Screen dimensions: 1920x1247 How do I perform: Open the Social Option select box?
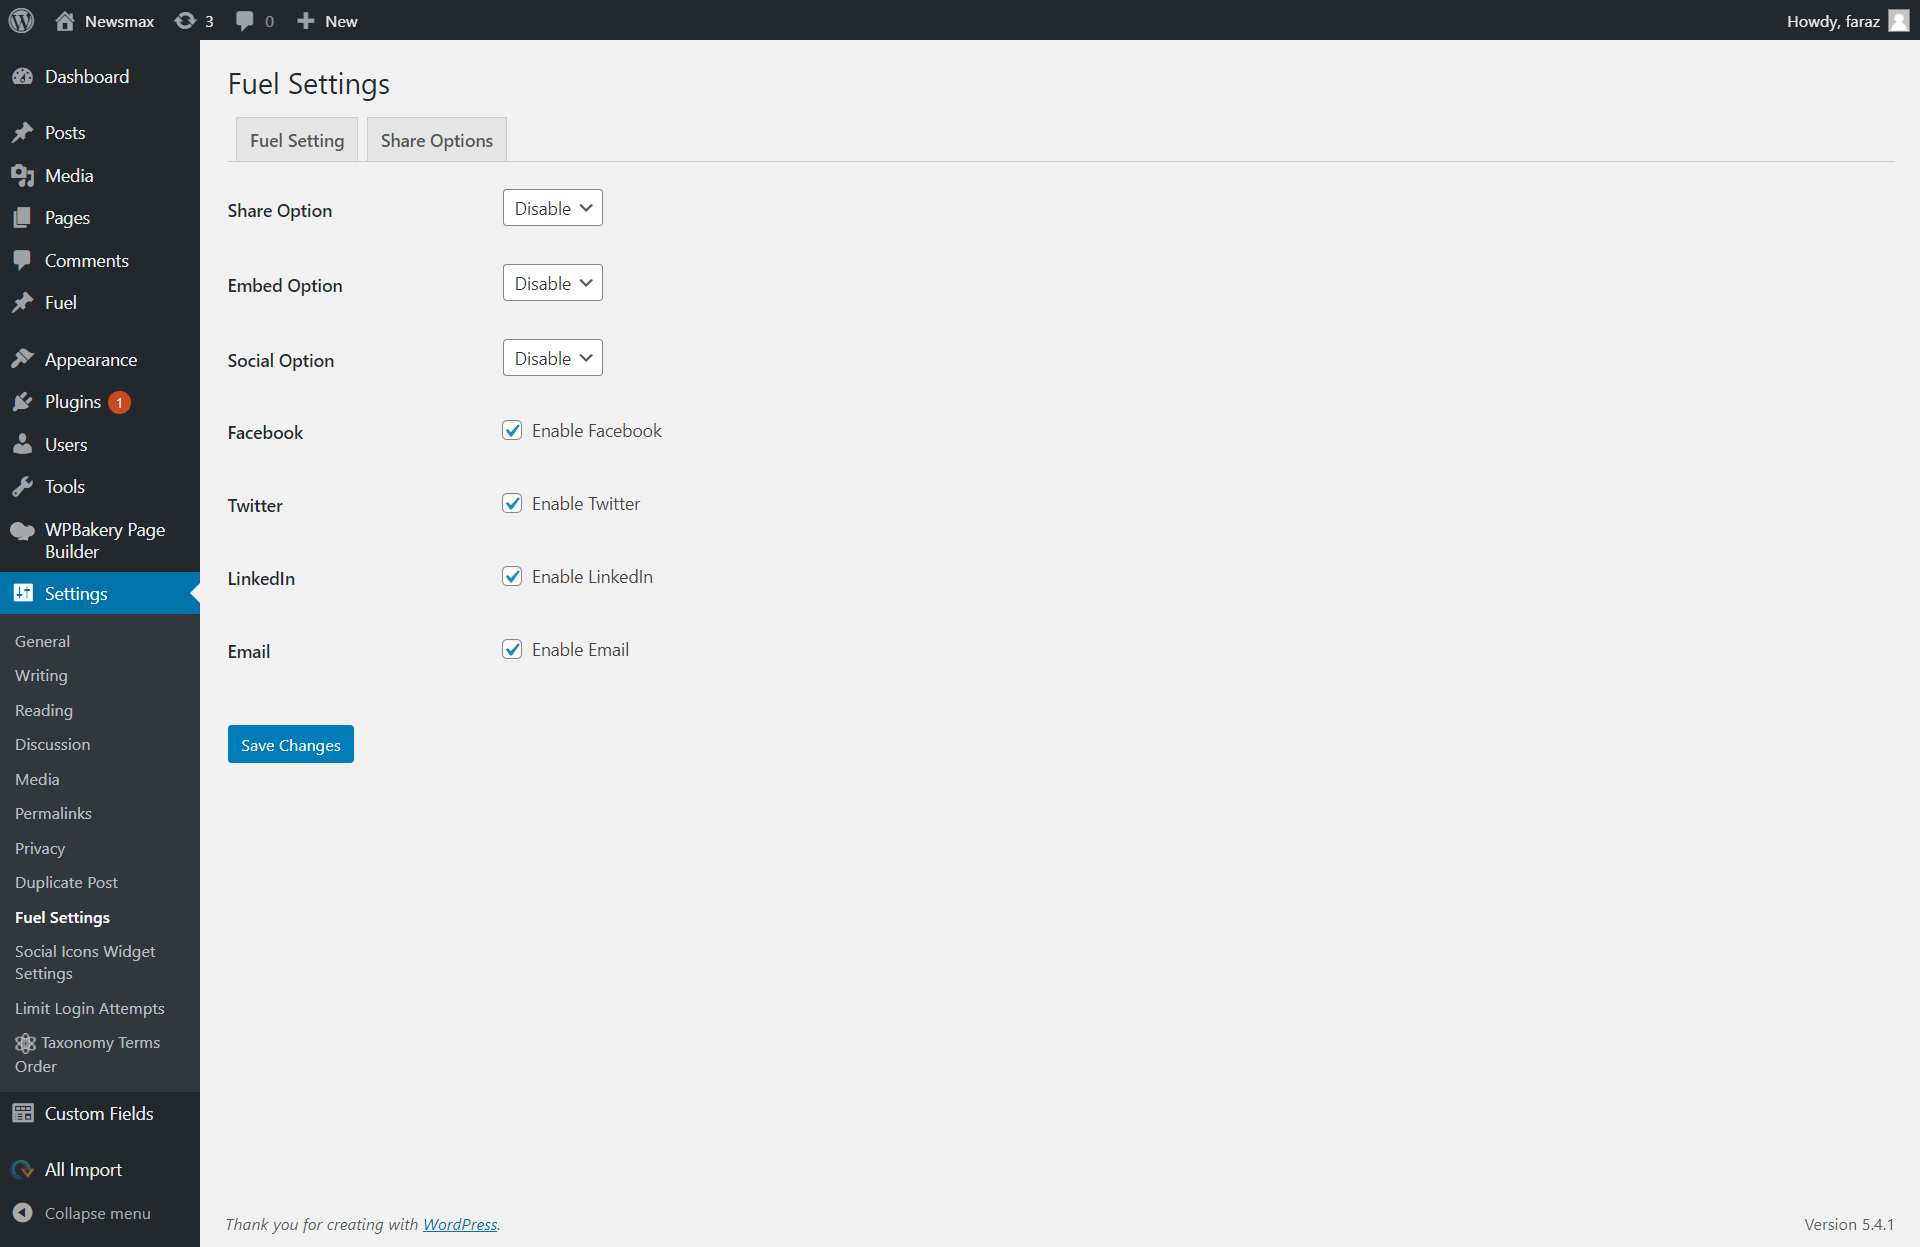tap(552, 358)
